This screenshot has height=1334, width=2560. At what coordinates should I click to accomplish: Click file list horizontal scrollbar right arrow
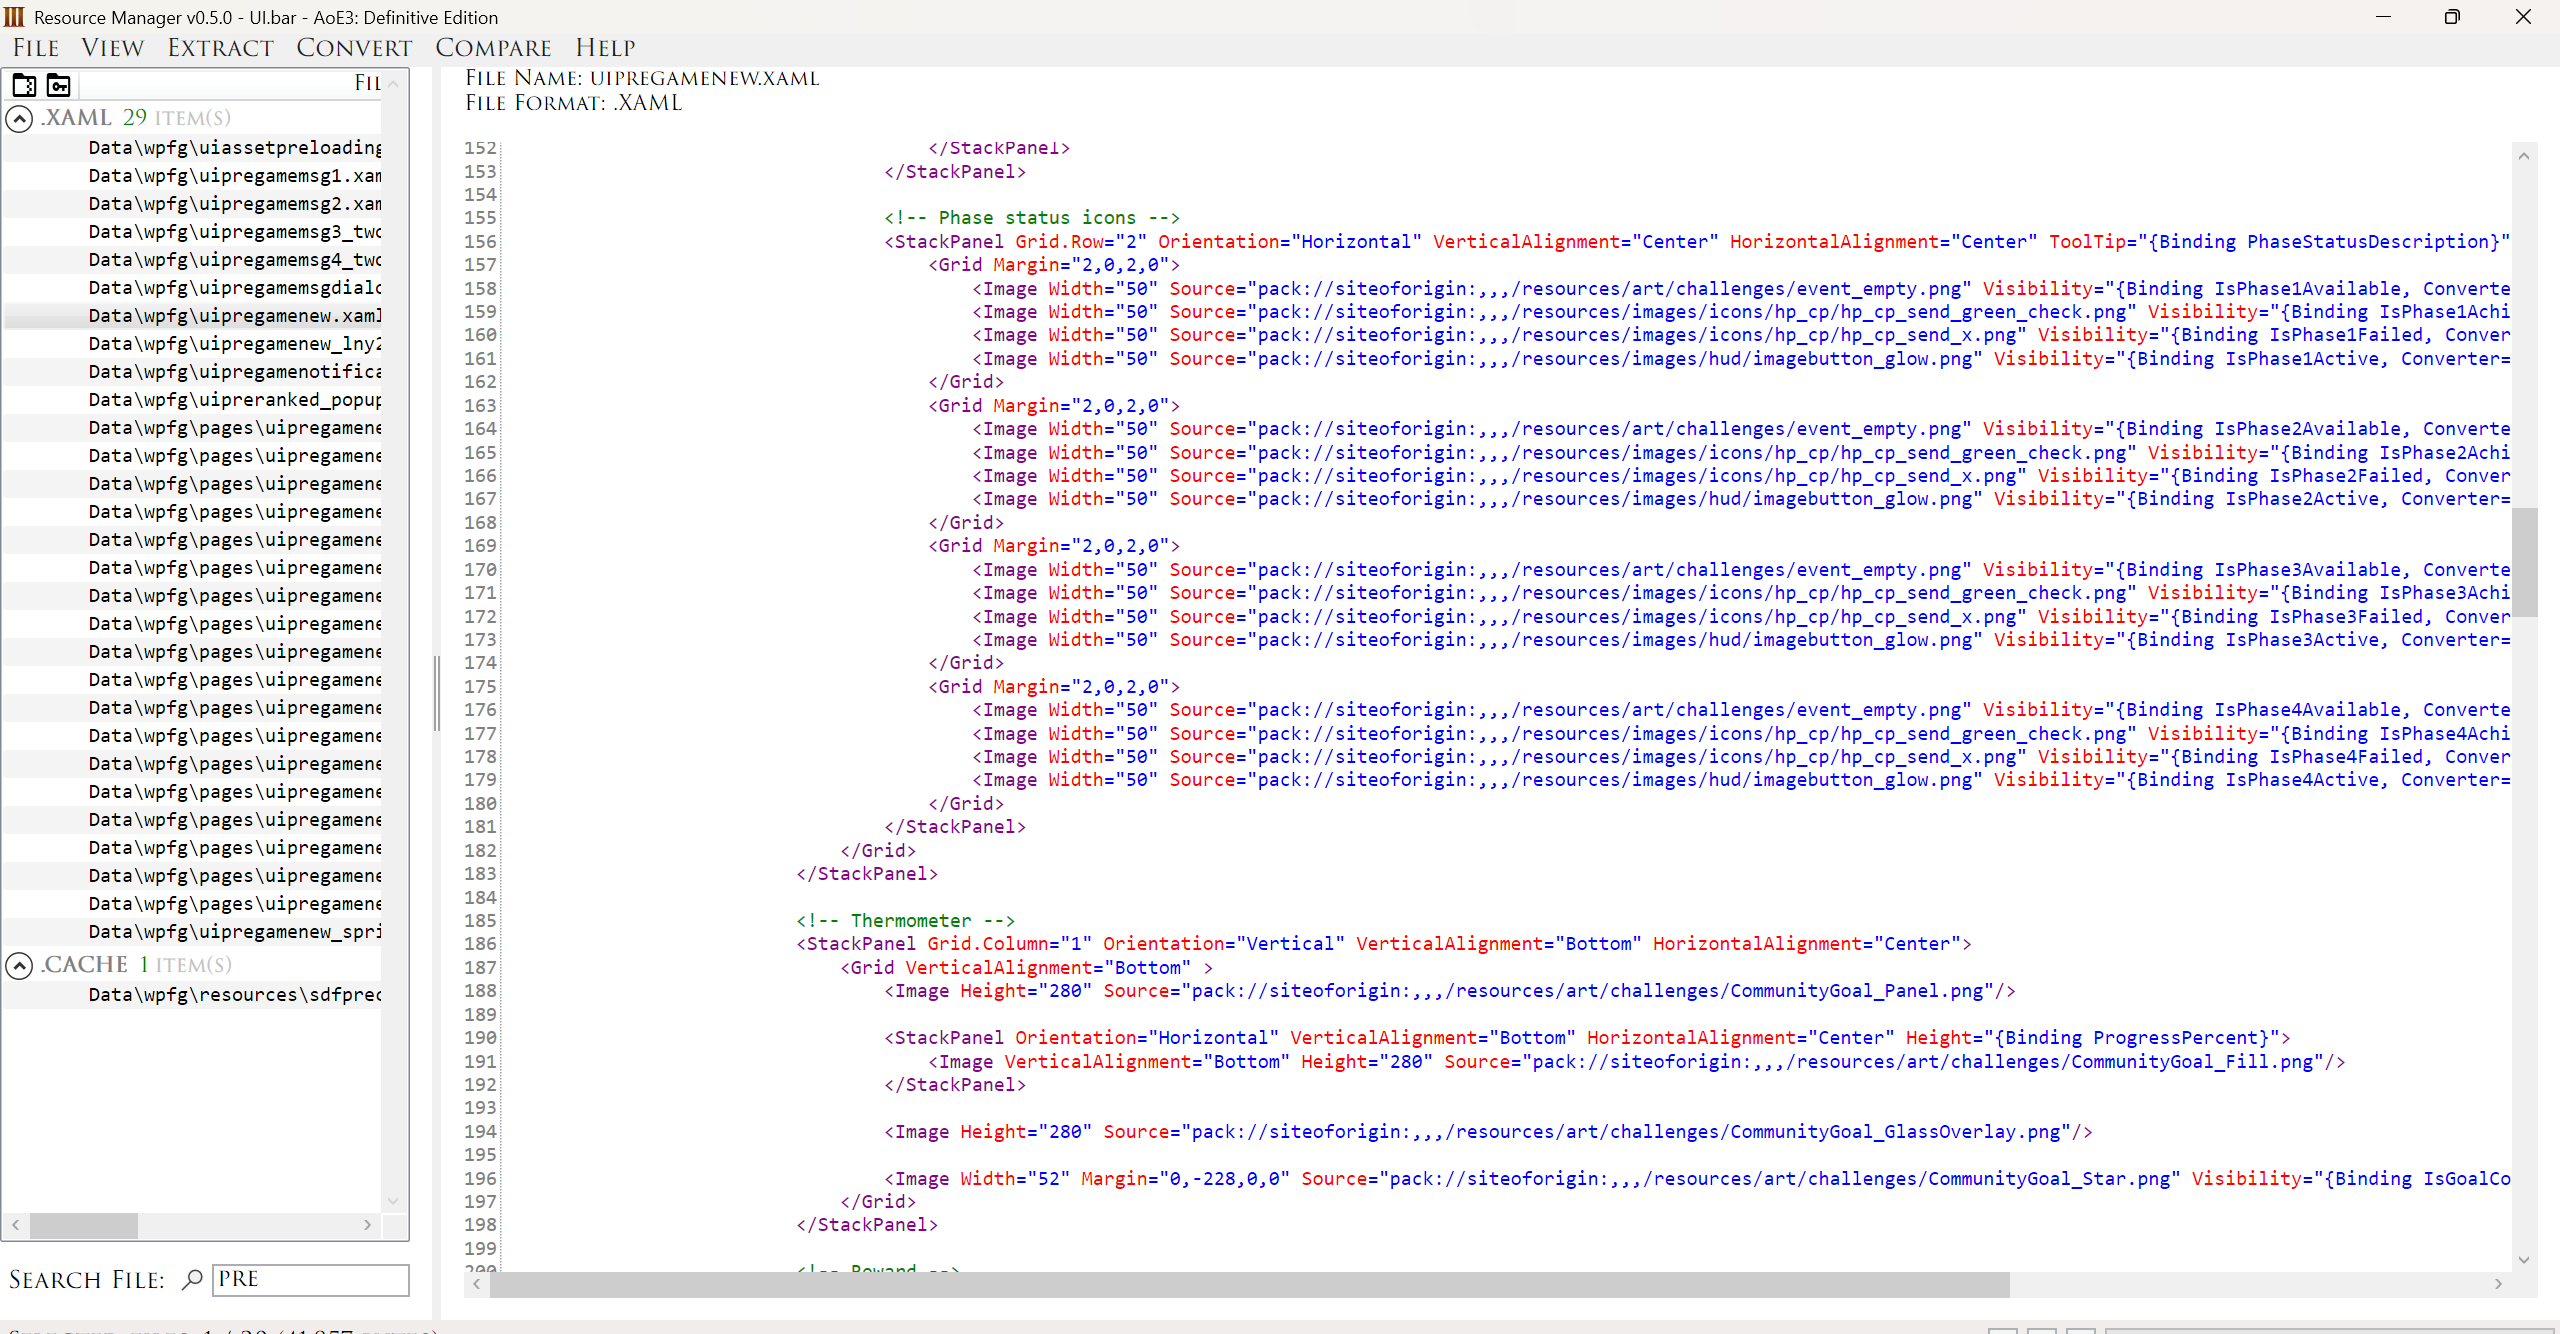point(368,1224)
